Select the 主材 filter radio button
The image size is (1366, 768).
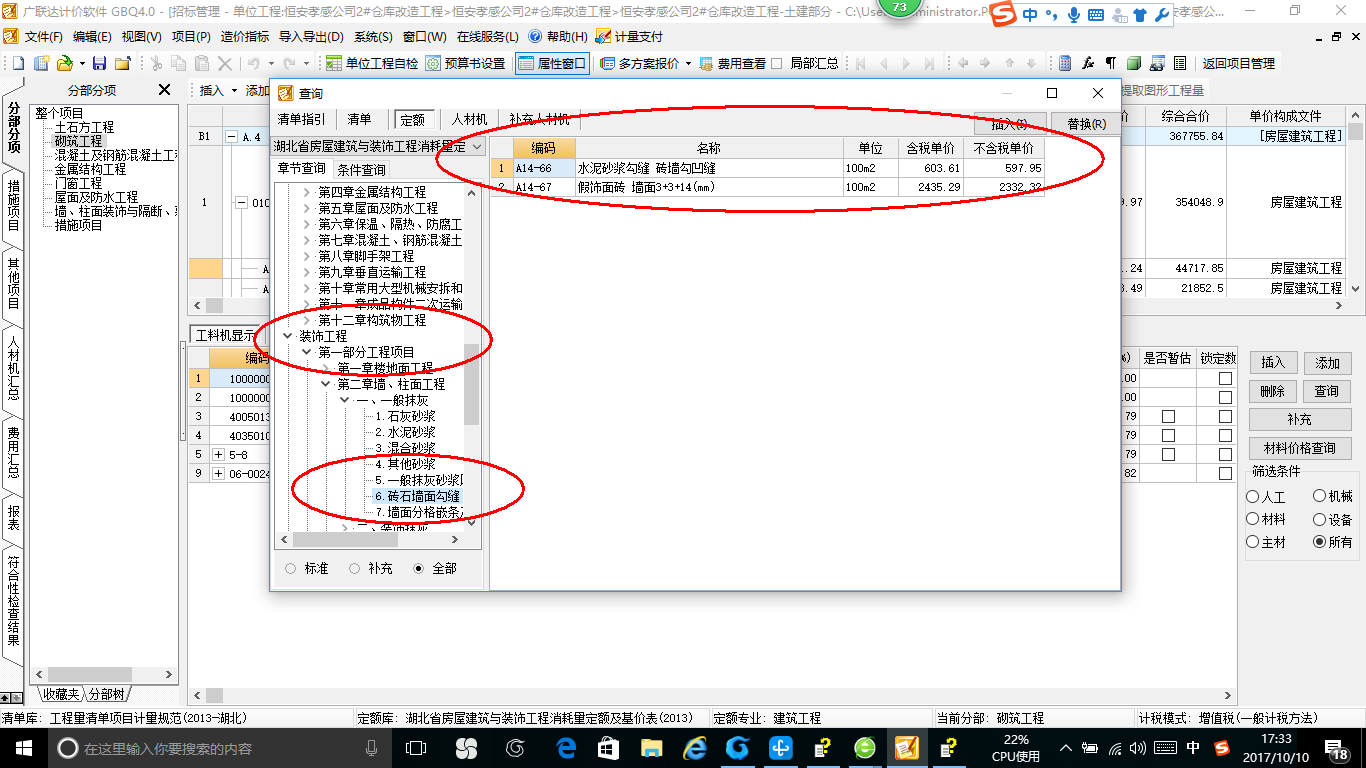tap(1253, 542)
